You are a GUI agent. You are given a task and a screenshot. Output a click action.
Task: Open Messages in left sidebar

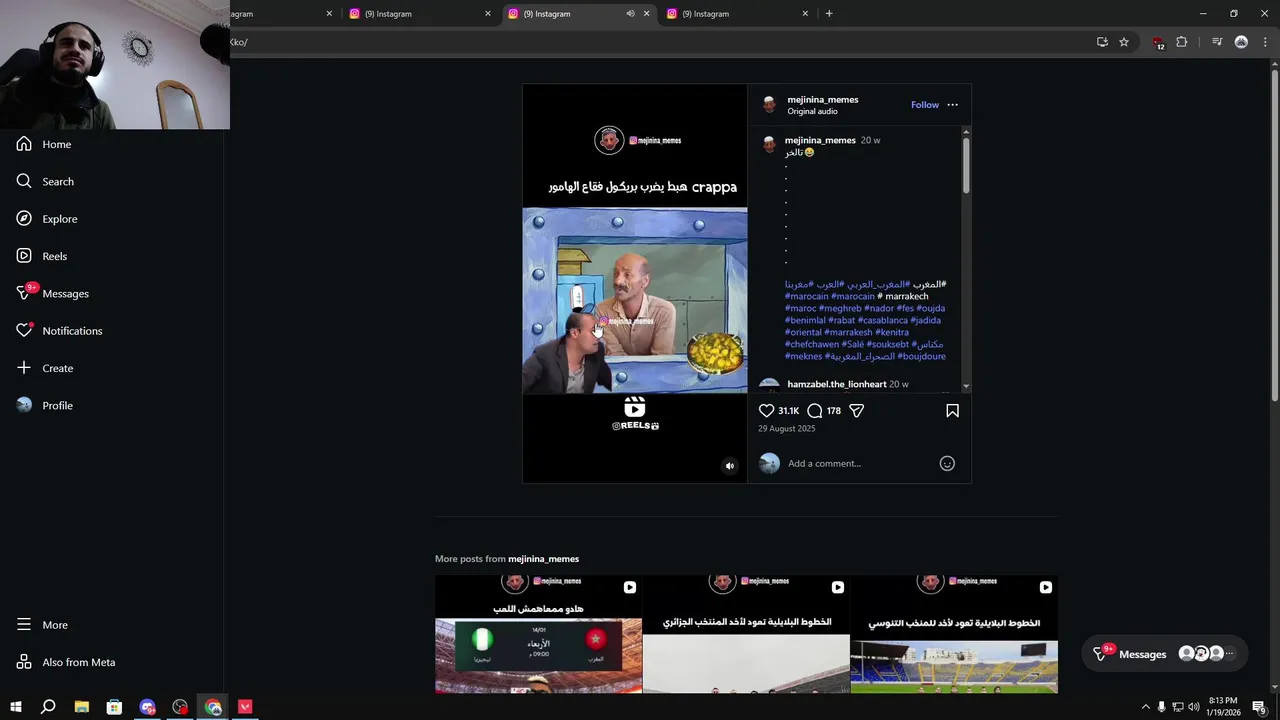click(x=53, y=293)
